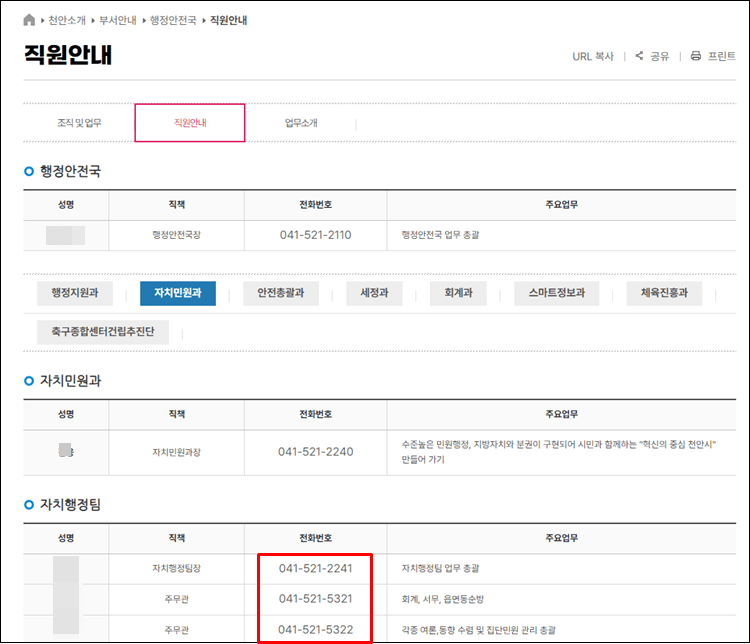750x644 pixels.
Task: Click 직원안내 in the breadcrumb trail
Action: point(229,20)
